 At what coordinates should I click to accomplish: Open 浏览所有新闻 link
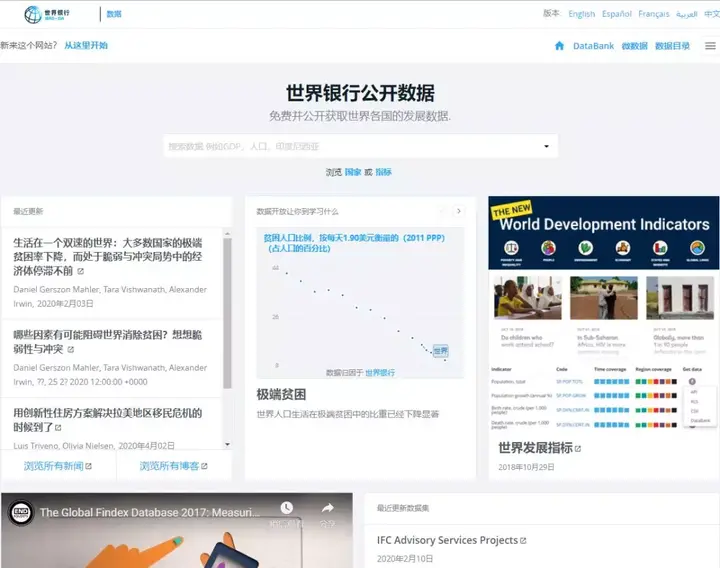coord(54,466)
